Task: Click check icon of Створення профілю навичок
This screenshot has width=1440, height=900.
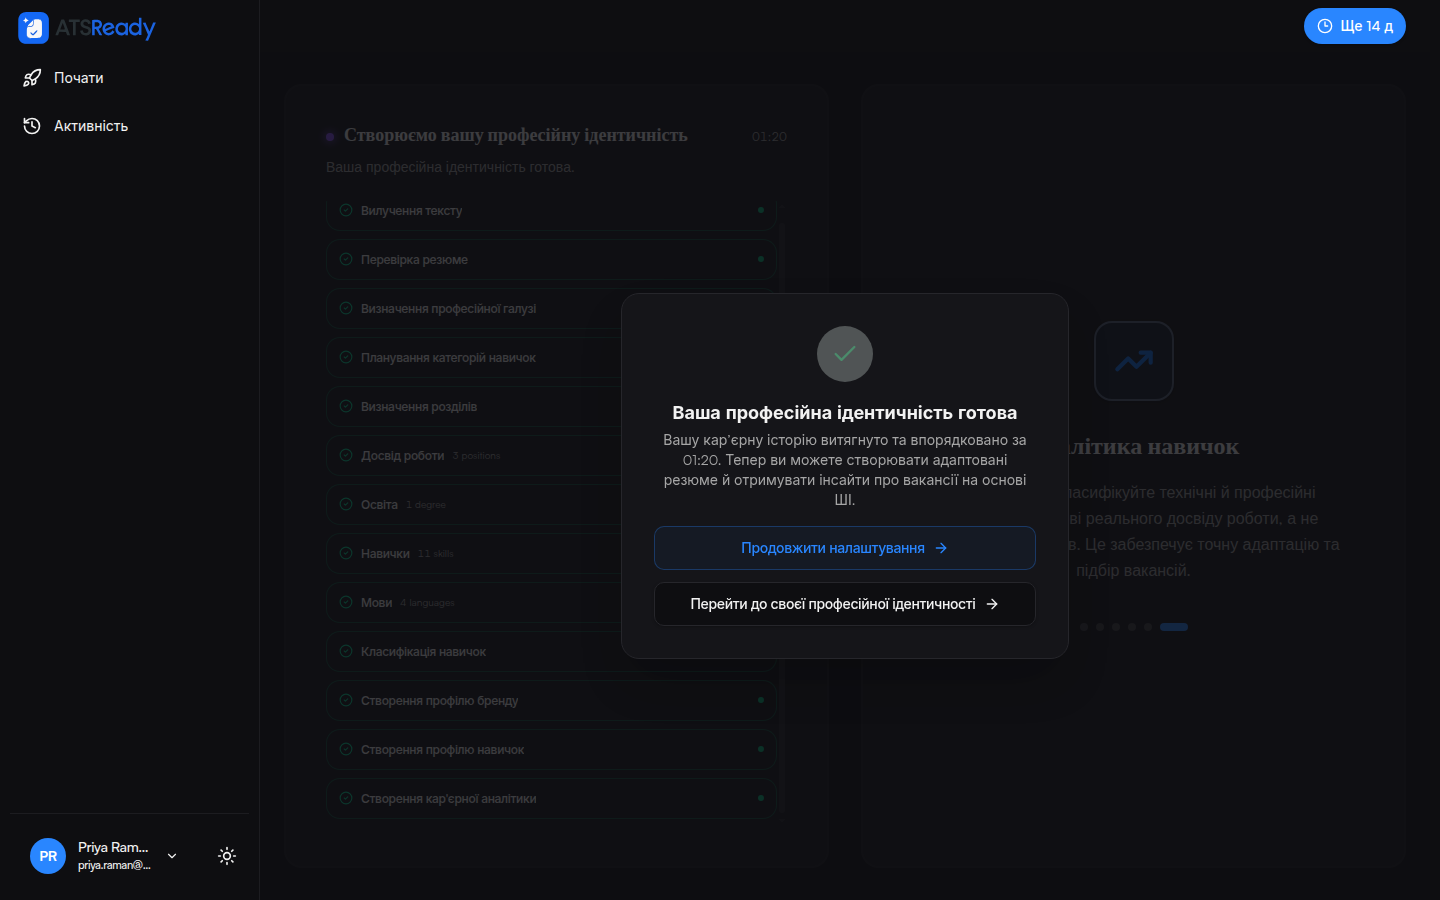Action: click(346, 749)
